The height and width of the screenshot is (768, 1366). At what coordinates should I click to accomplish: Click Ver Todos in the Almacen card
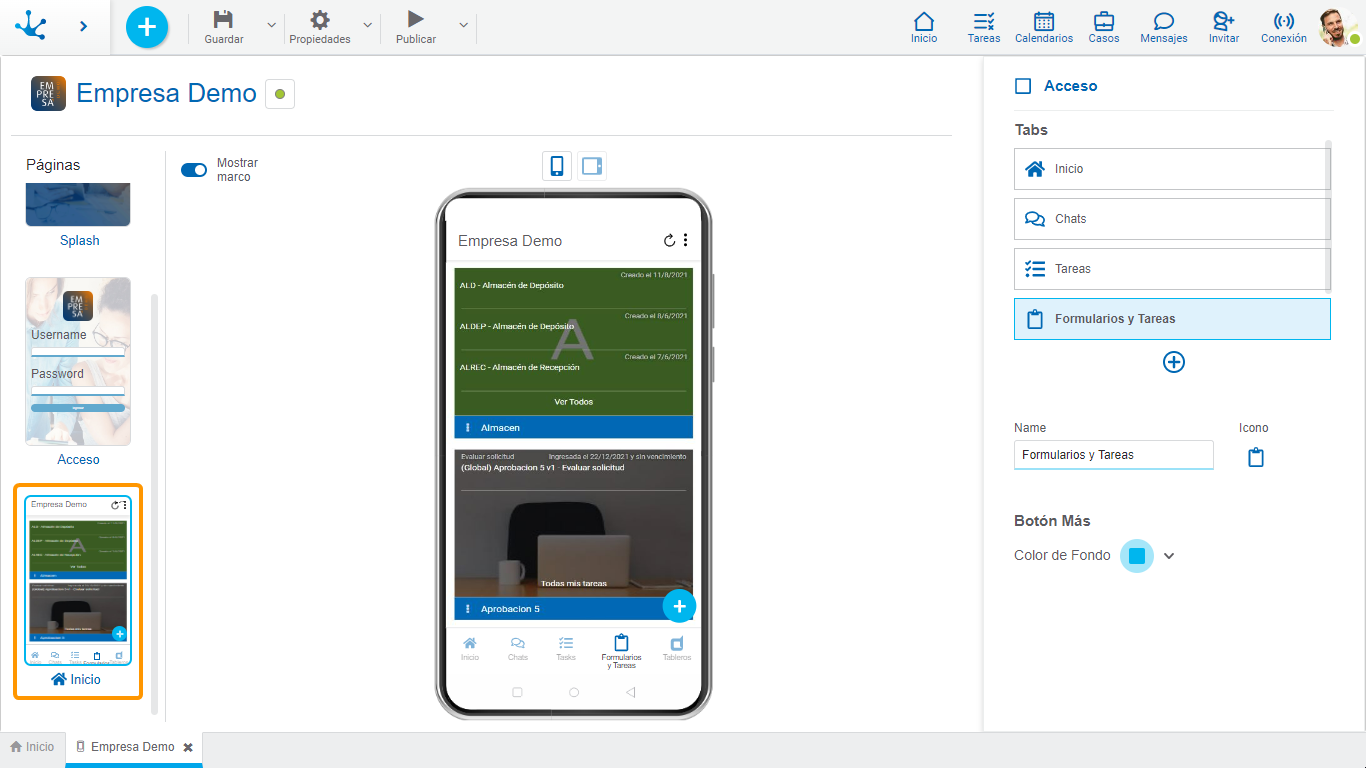point(574,402)
